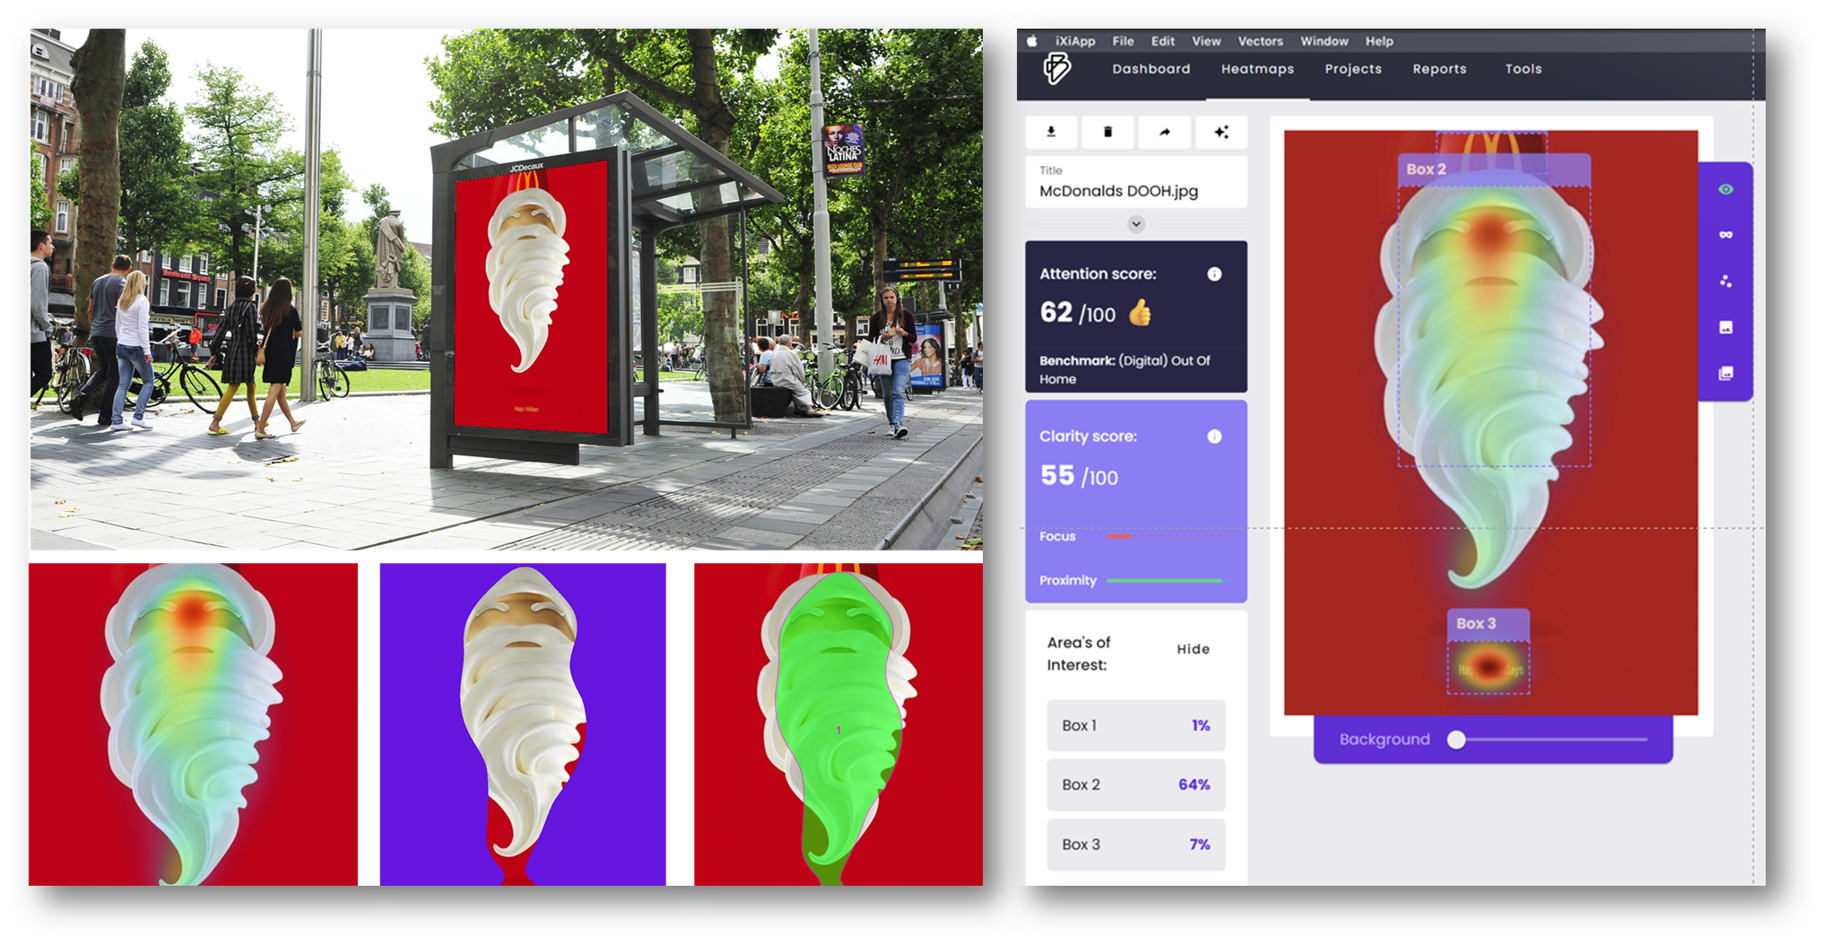This screenshot has width=1824, height=944.
Task: Click the 62 /100 attention score value
Action: pyautogui.click(x=1078, y=313)
